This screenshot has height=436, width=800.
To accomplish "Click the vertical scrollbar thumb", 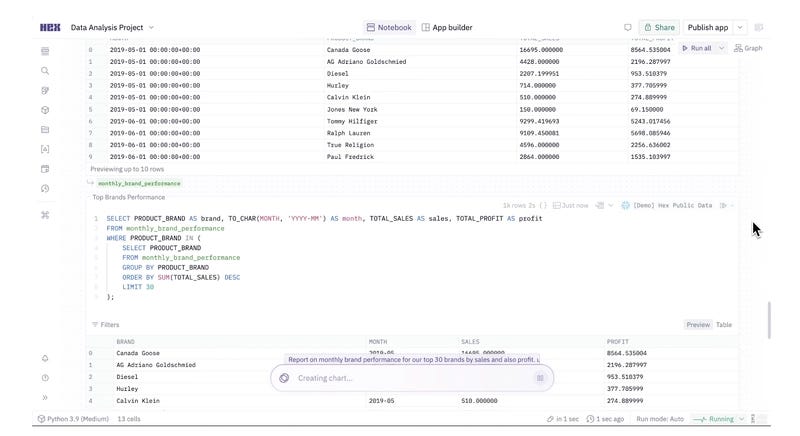I will click(769, 320).
